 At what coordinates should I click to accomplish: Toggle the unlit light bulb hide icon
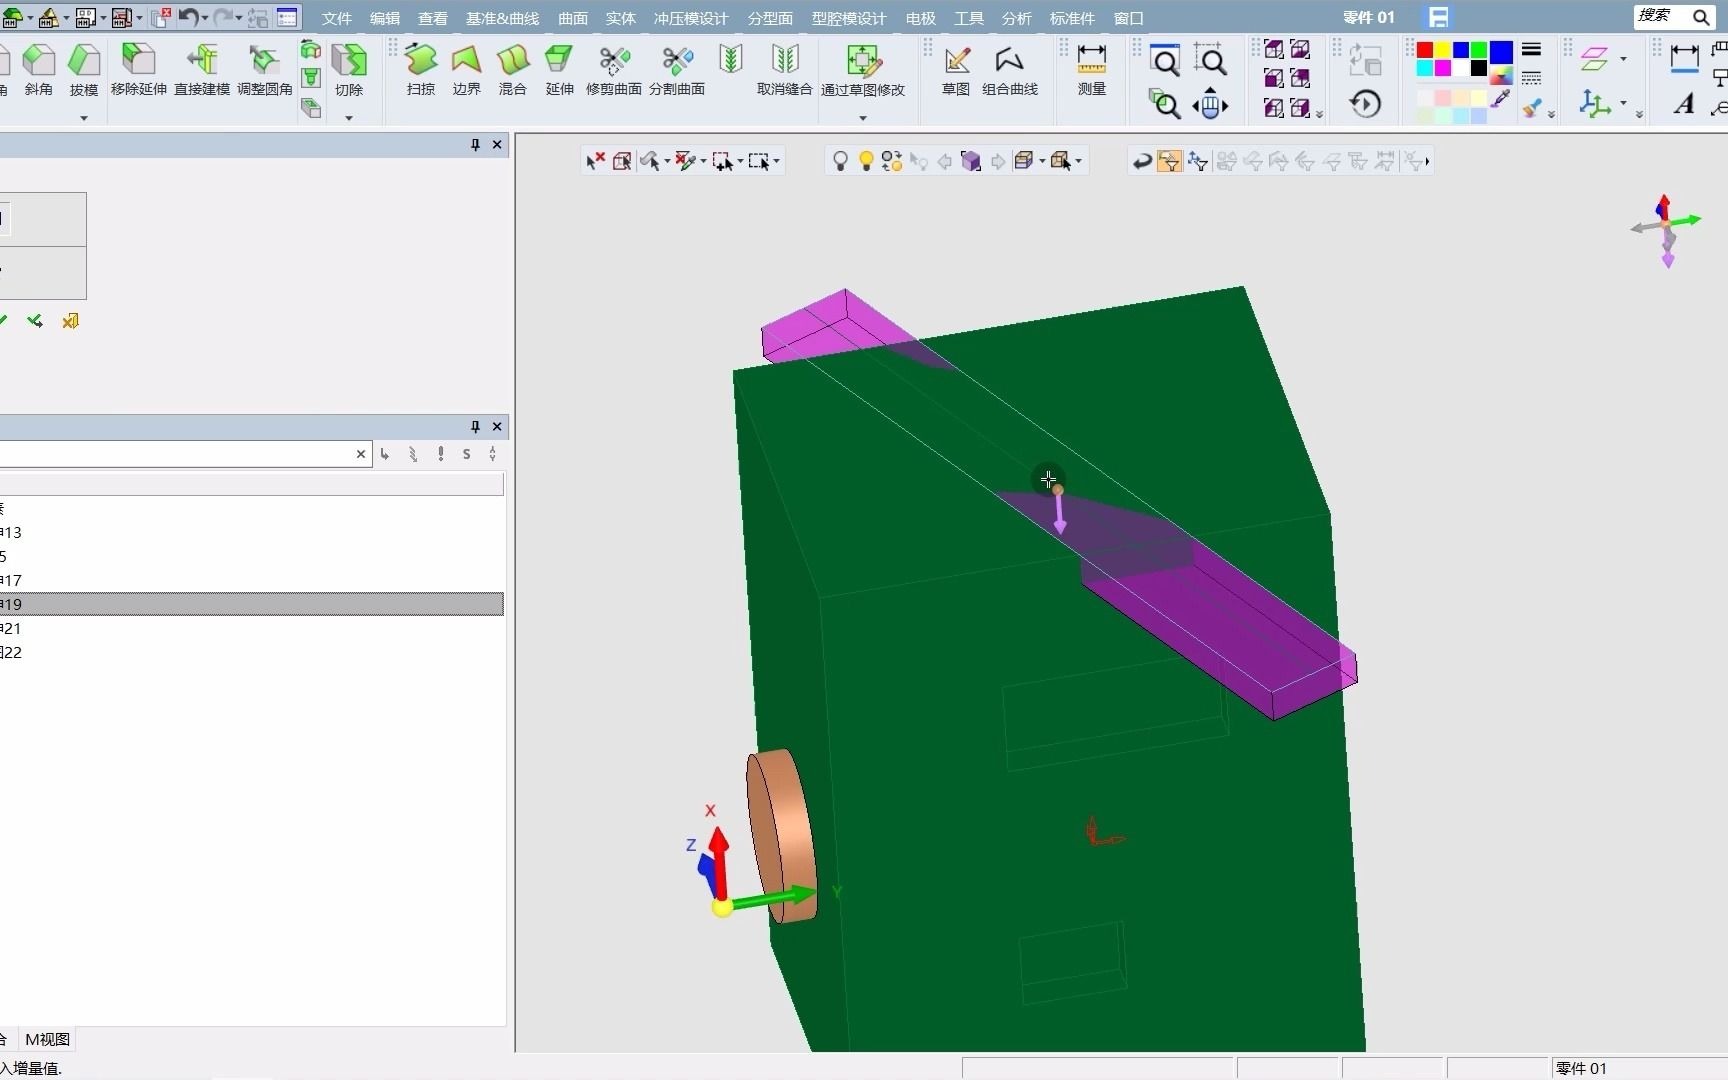(840, 161)
